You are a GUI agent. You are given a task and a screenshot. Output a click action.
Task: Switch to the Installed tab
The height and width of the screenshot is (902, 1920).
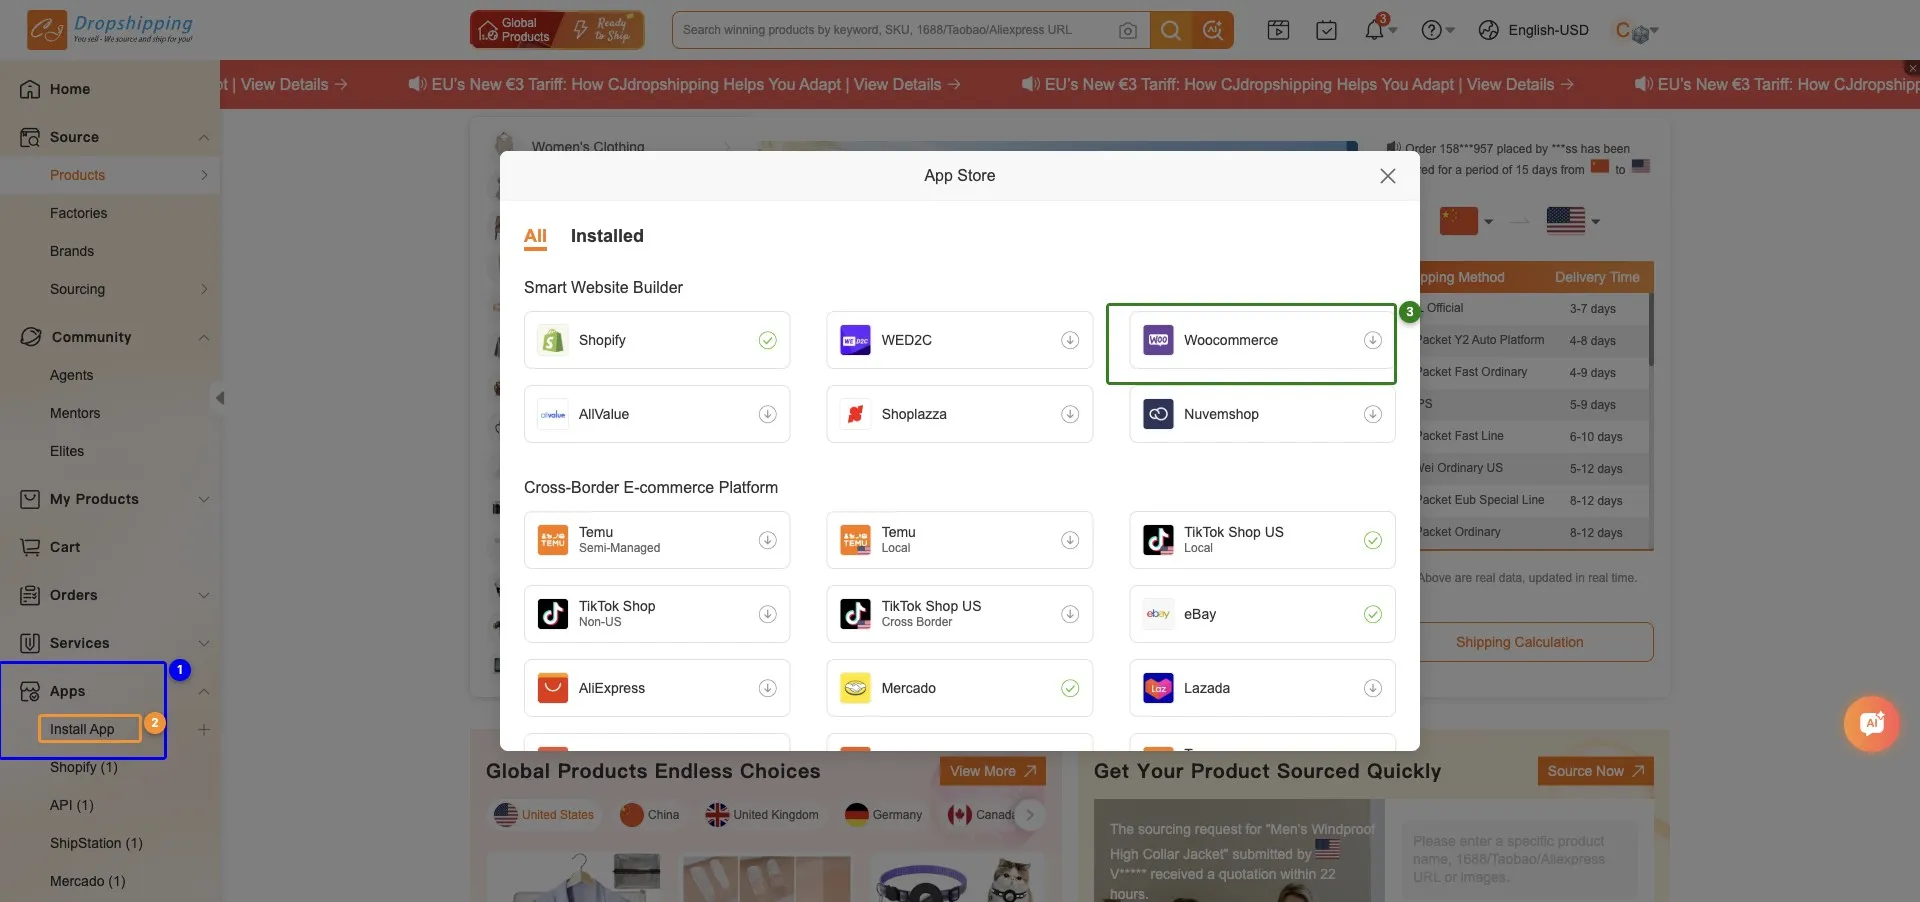(607, 236)
